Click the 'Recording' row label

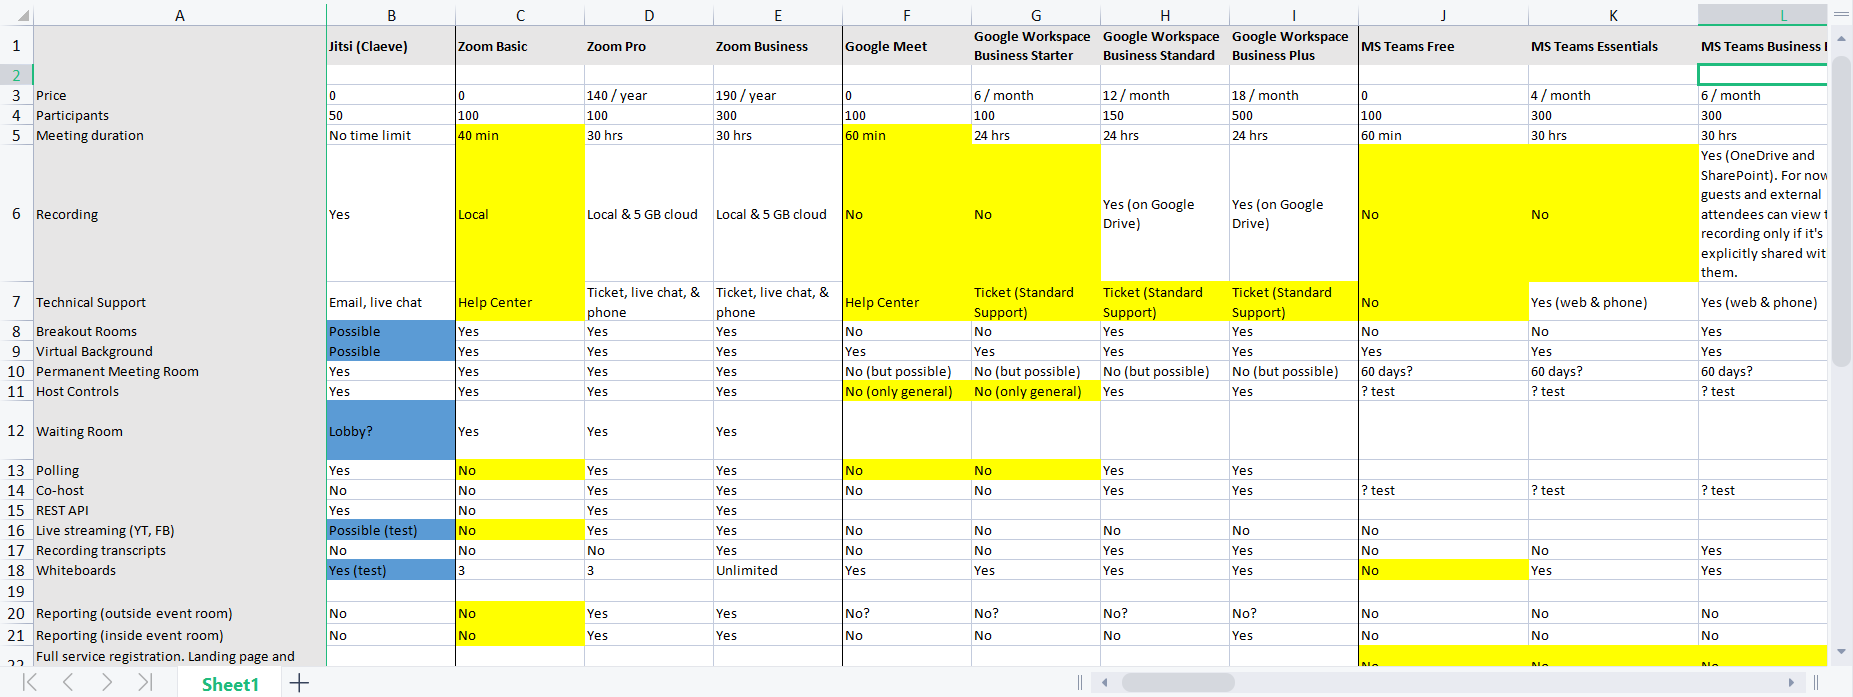click(180, 214)
